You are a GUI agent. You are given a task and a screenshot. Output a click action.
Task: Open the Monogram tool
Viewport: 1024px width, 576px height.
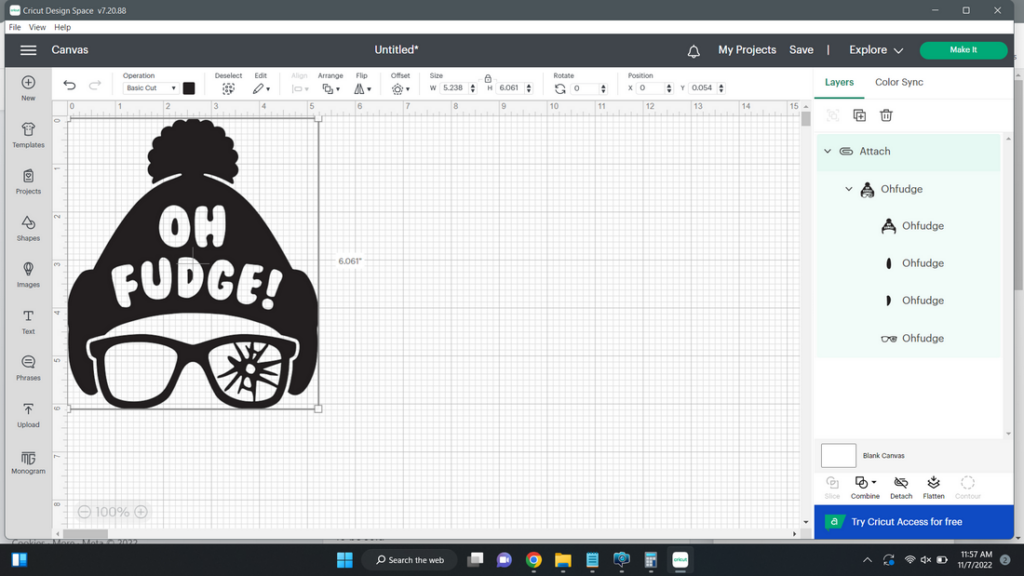click(28, 462)
